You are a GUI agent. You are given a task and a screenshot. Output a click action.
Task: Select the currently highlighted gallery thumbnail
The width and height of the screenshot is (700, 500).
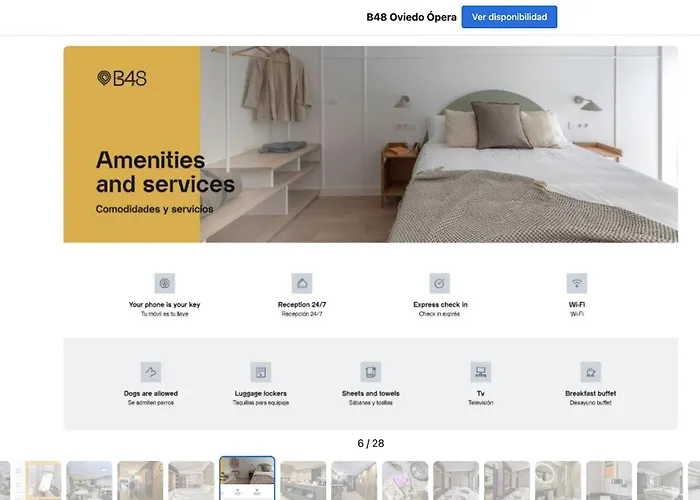pyautogui.click(x=247, y=478)
